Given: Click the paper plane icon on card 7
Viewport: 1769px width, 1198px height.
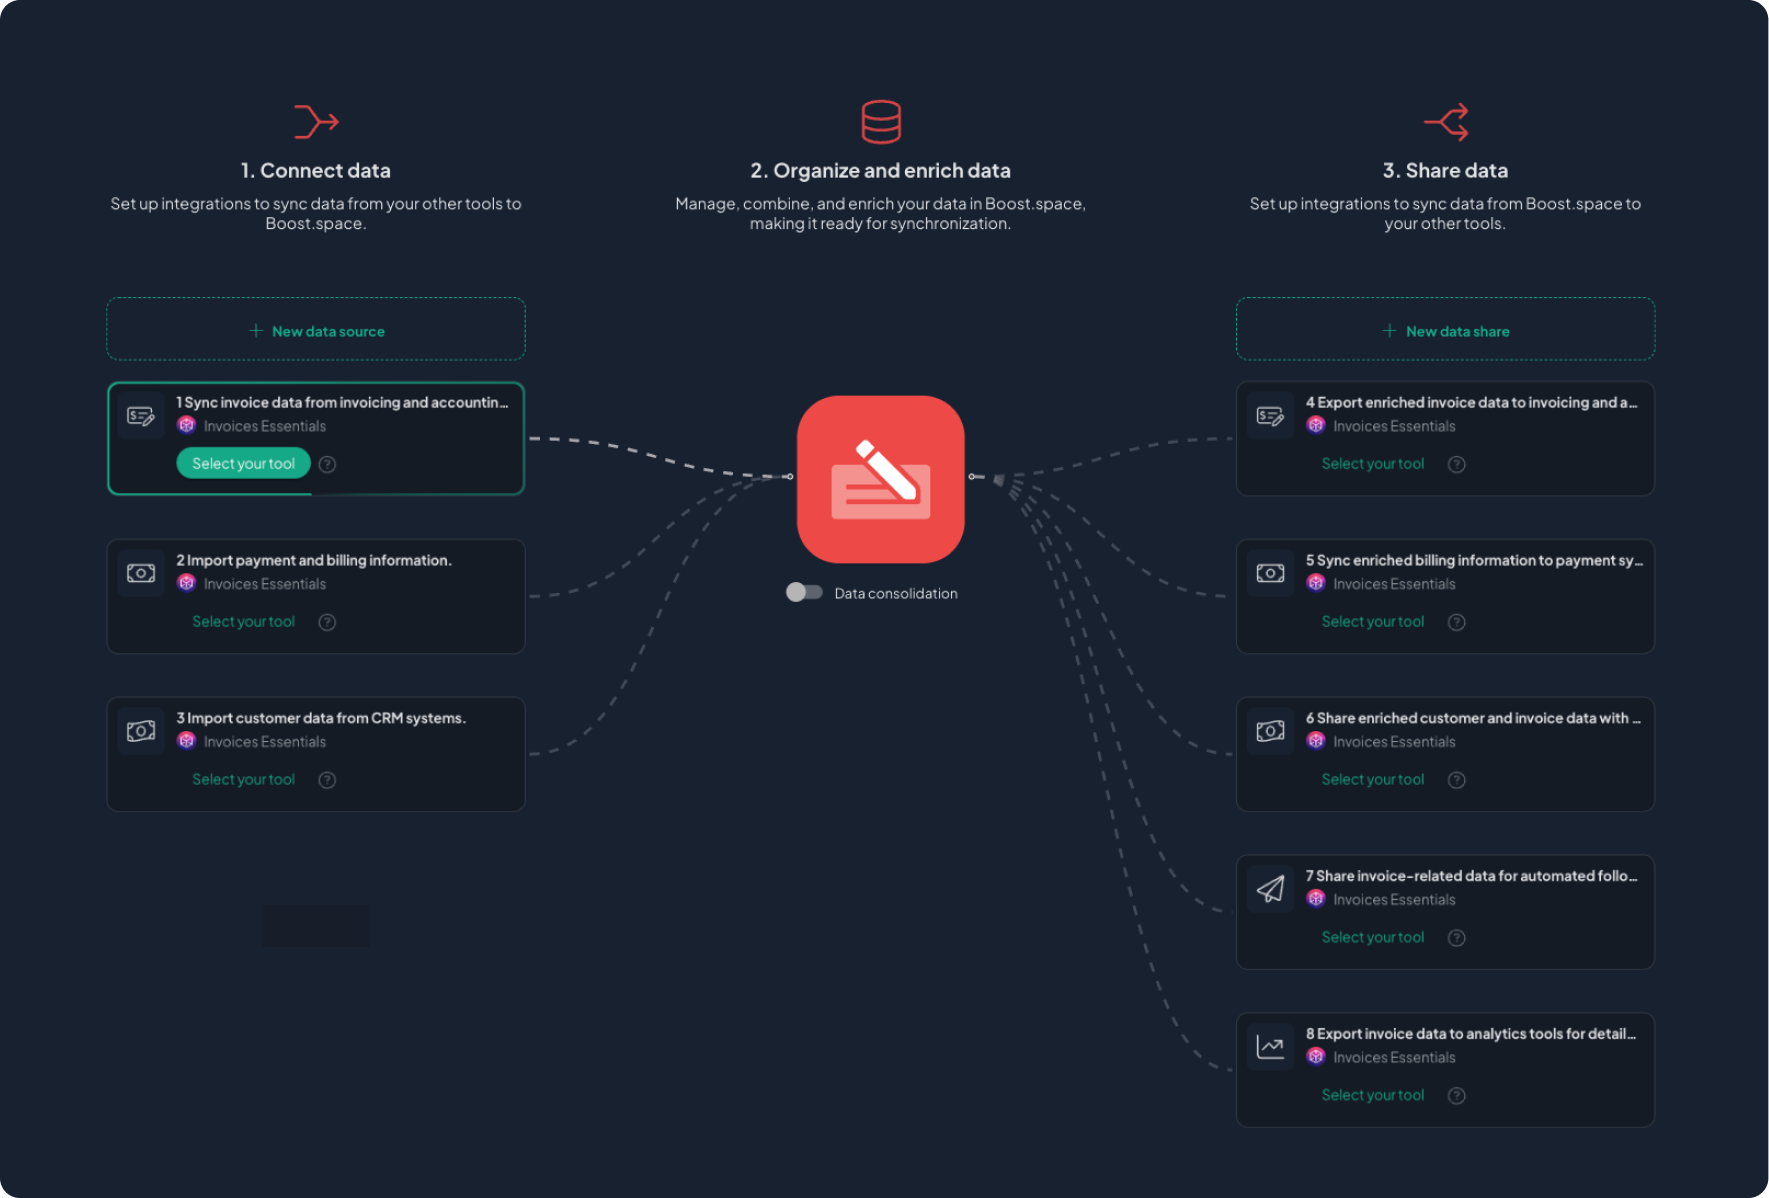Looking at the screenshot, I should click(x=1270, y=889).
